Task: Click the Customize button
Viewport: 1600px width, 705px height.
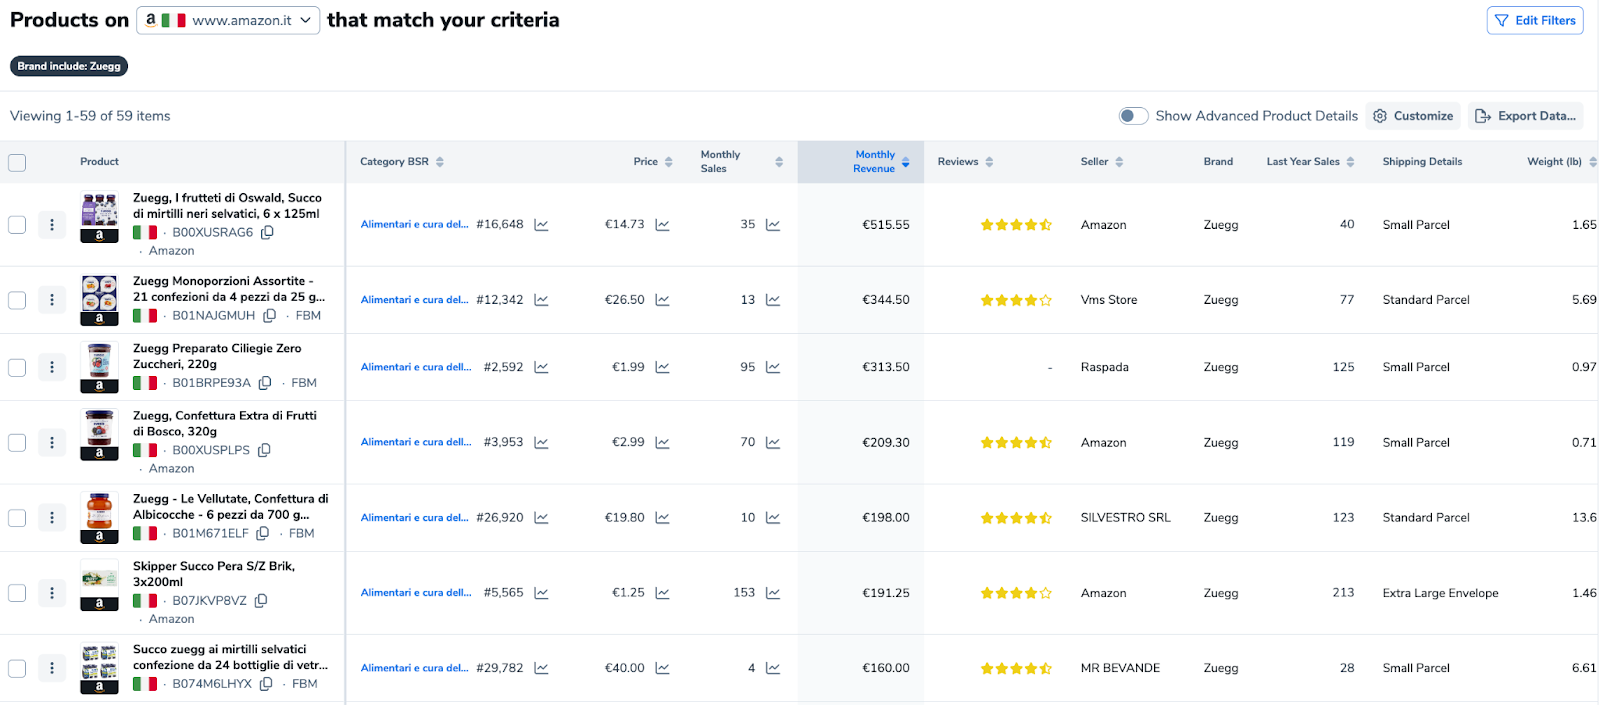Action: (1413, 116)
